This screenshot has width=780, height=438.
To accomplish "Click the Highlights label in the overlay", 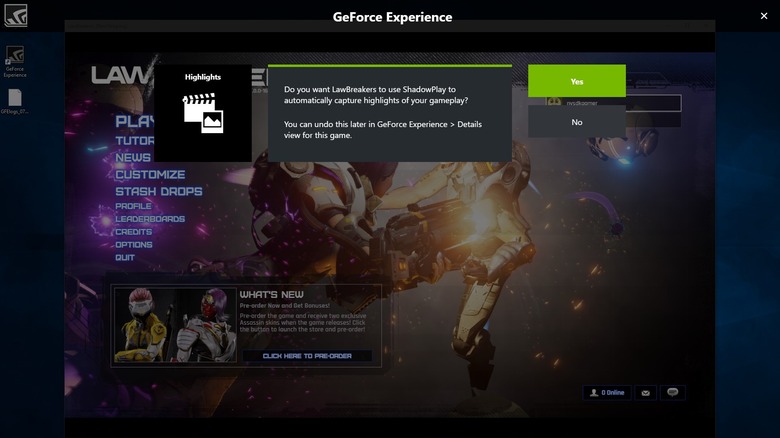I will pyautogui.click(x=203, y=77).
